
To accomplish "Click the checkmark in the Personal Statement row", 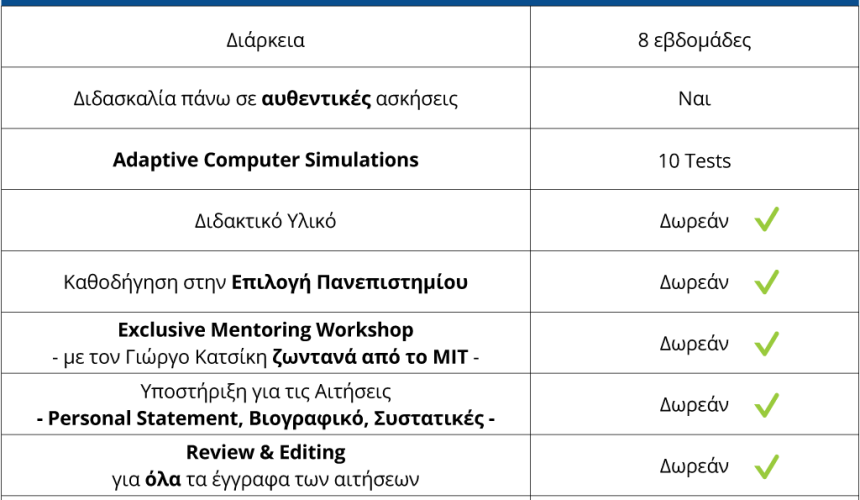I will [x=767, y=405].
